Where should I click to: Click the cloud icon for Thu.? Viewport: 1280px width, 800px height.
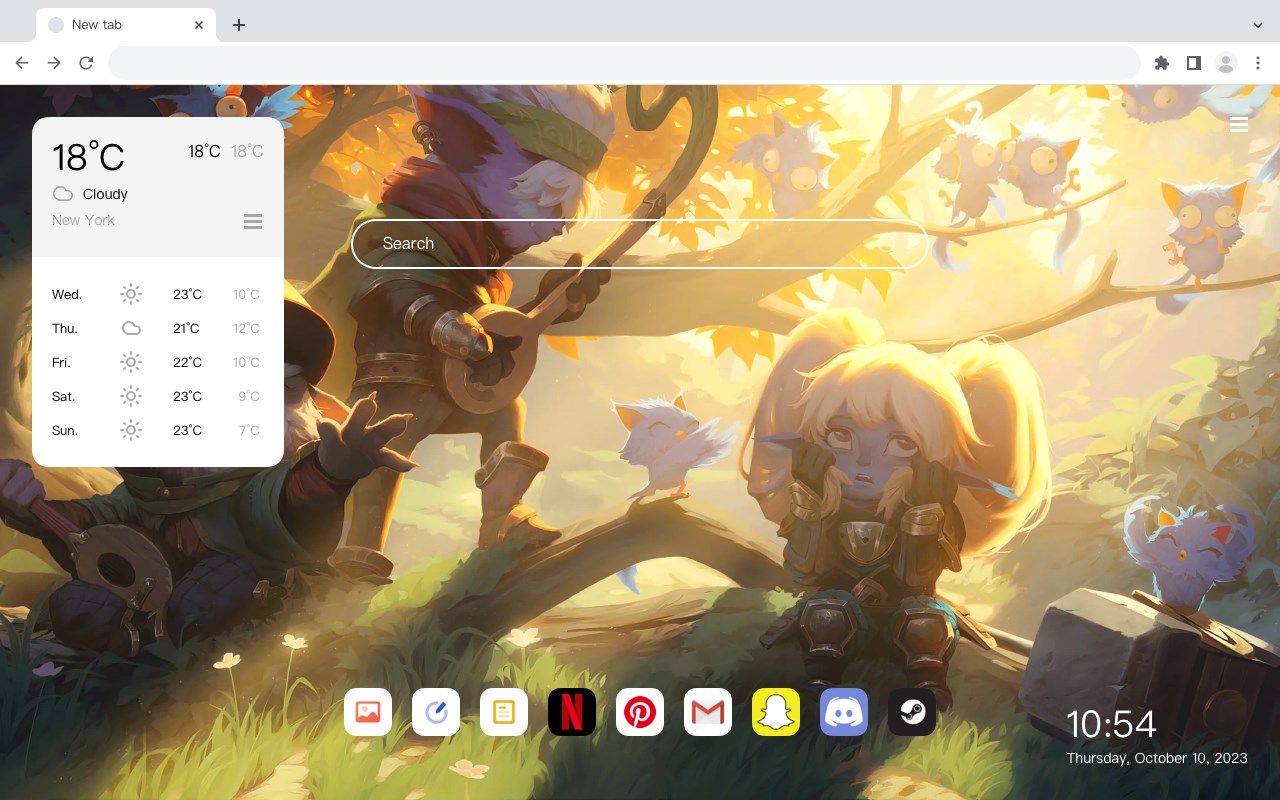(131, 328)
